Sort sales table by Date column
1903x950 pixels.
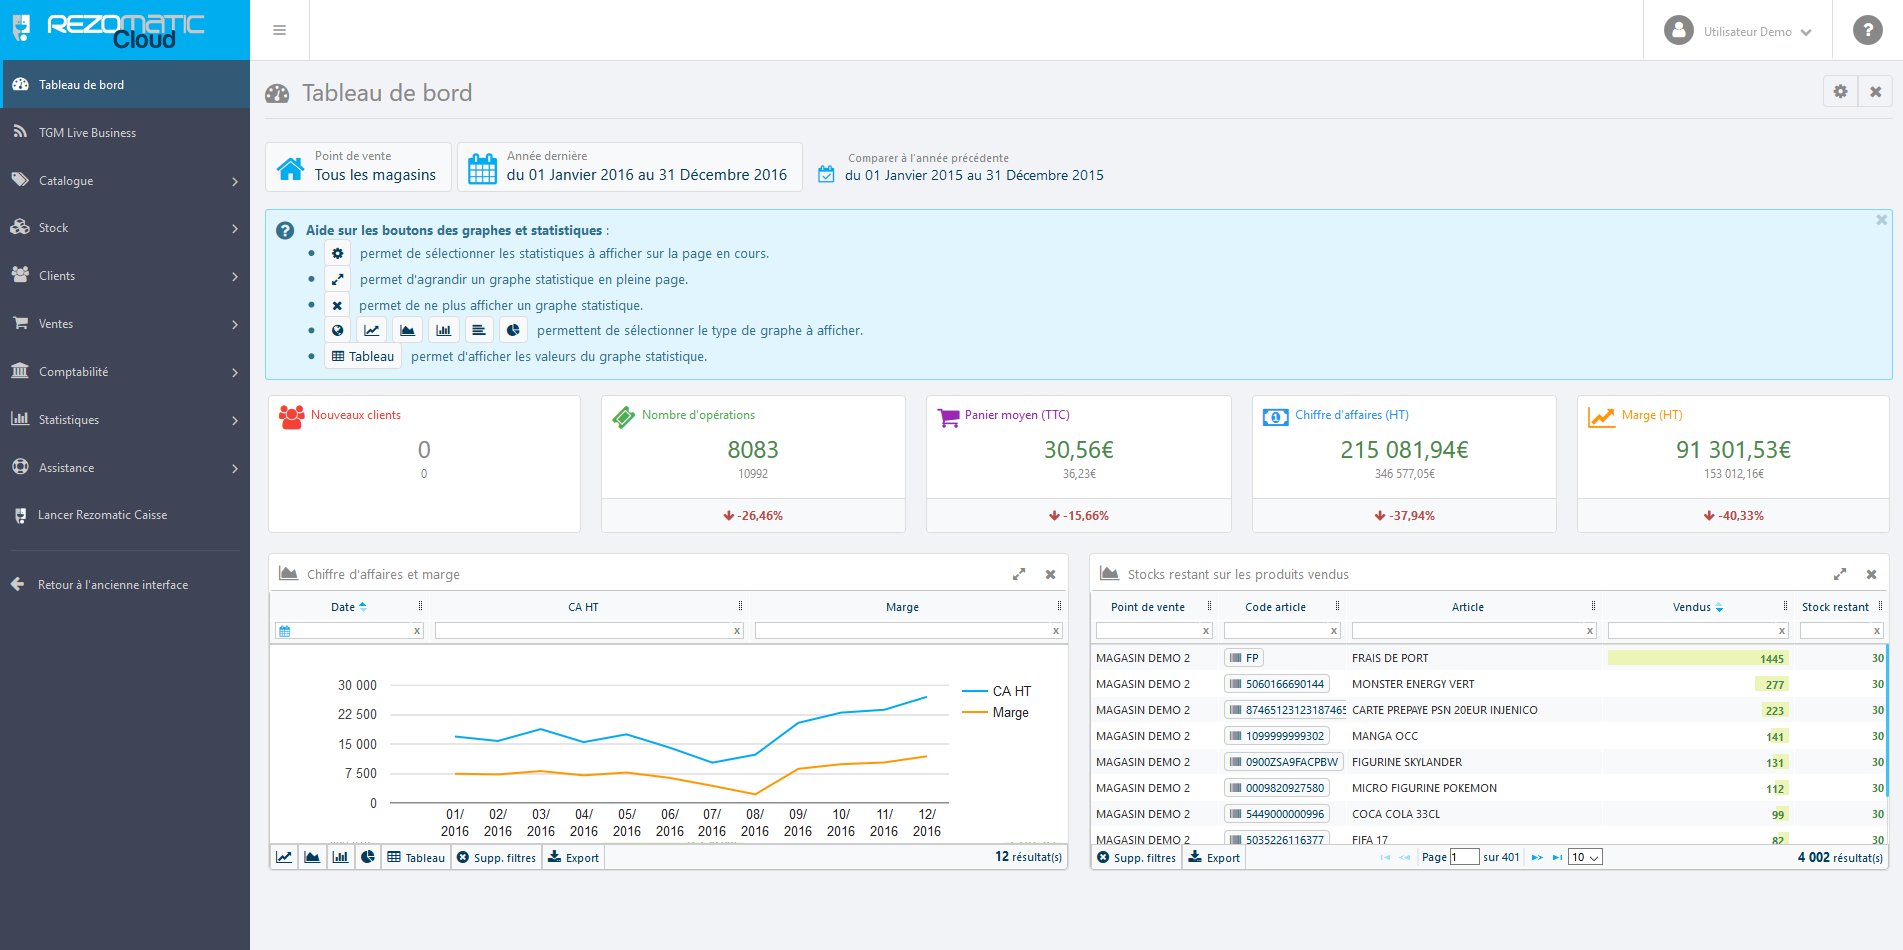click(x=348, y=607)
